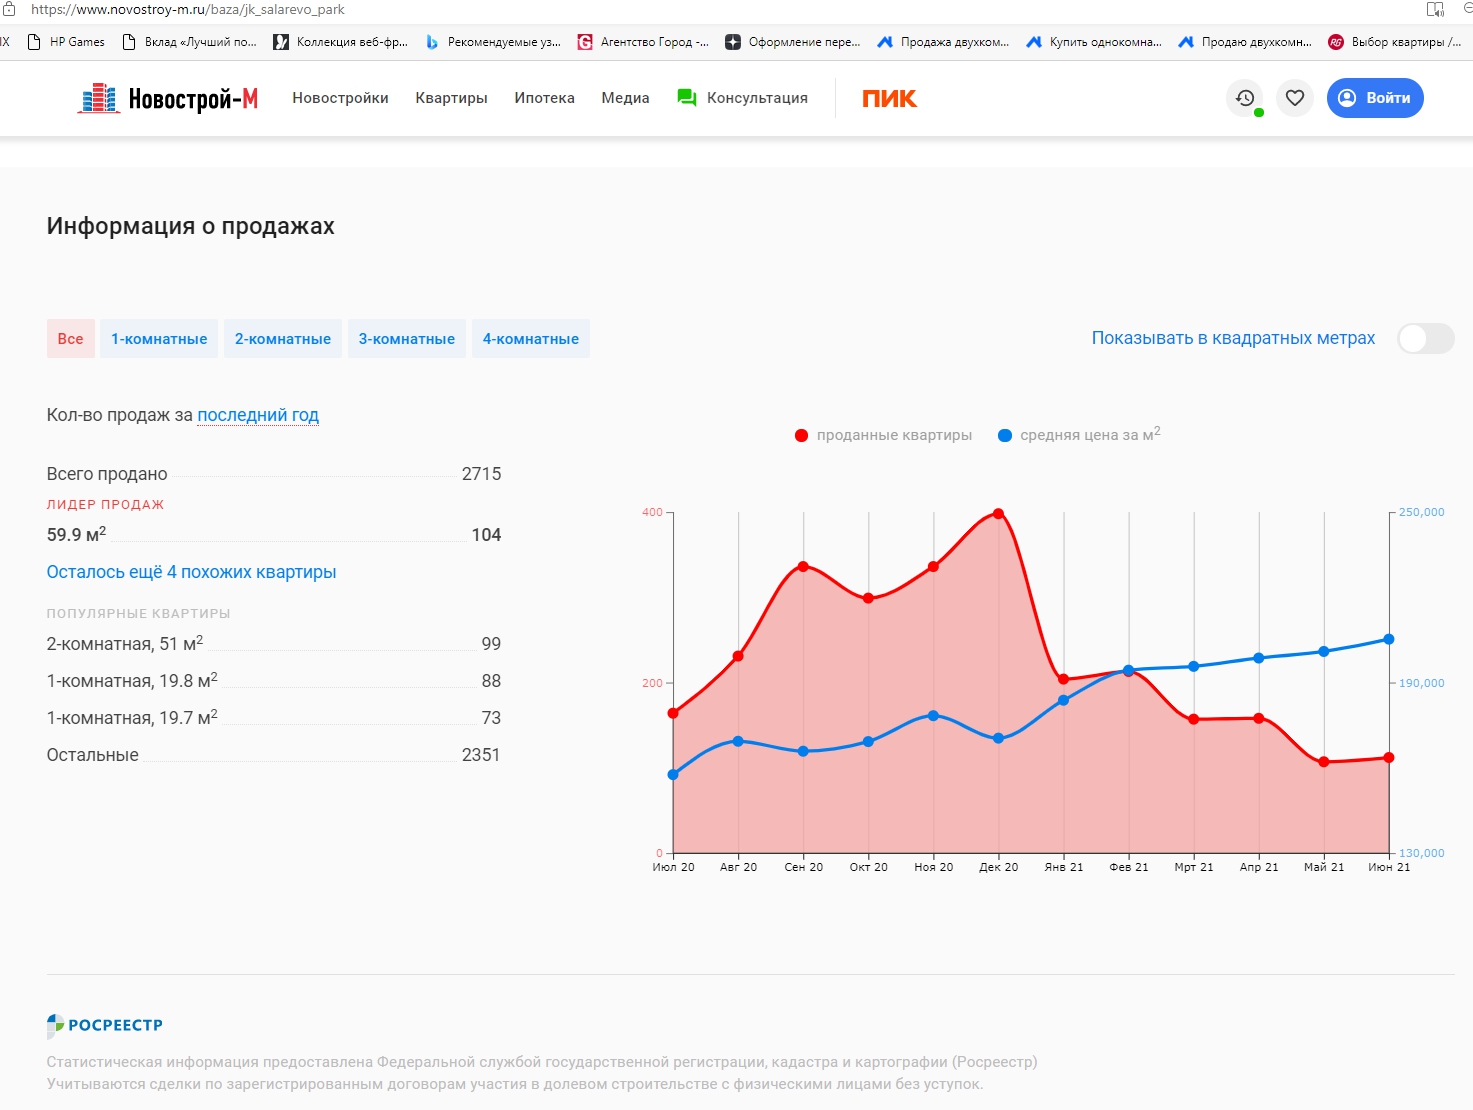Viewport: 1473px width, 1110px height.
Task: Open the Вклад «Лучший по... bookmark
Action: (x=189, y=42)
